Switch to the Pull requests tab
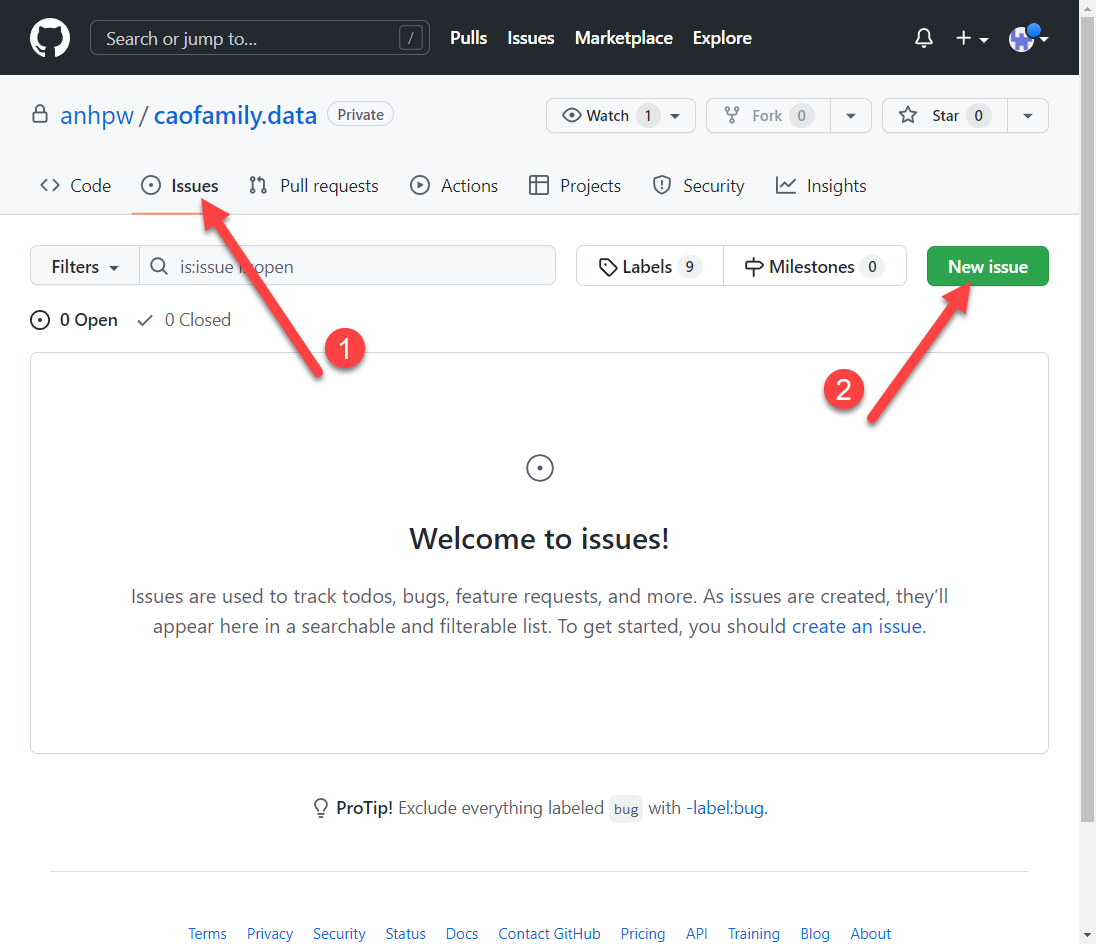This screenshot has width=1096, height=944. [x=314, y=186]
